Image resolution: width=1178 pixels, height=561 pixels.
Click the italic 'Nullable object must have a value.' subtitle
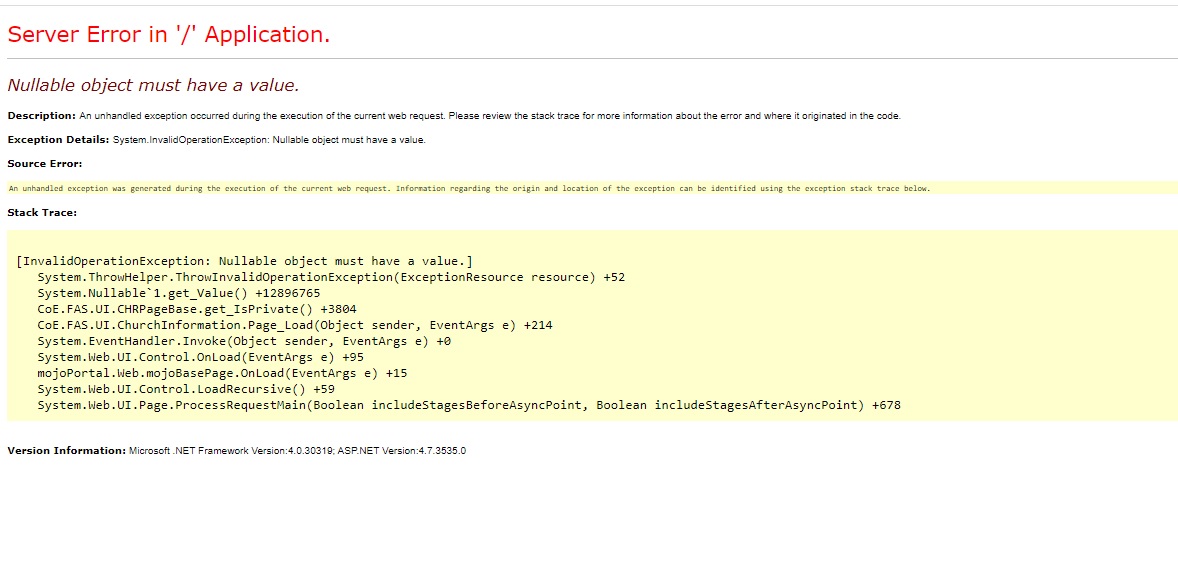click(153, 85)
